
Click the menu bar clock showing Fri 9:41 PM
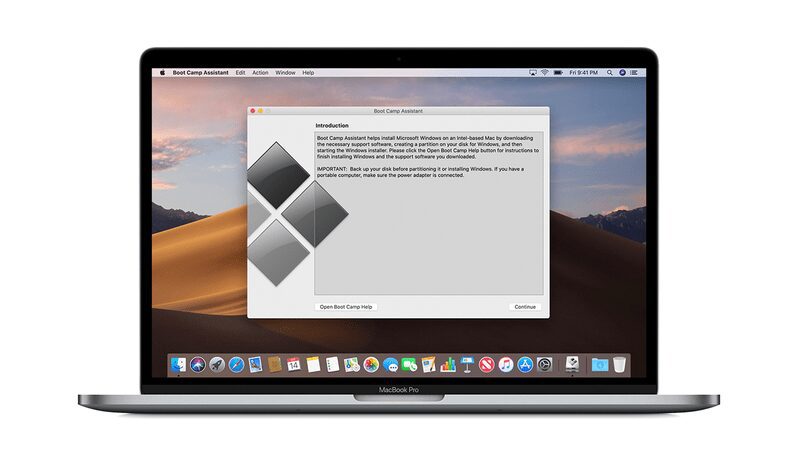coord(585,73)
